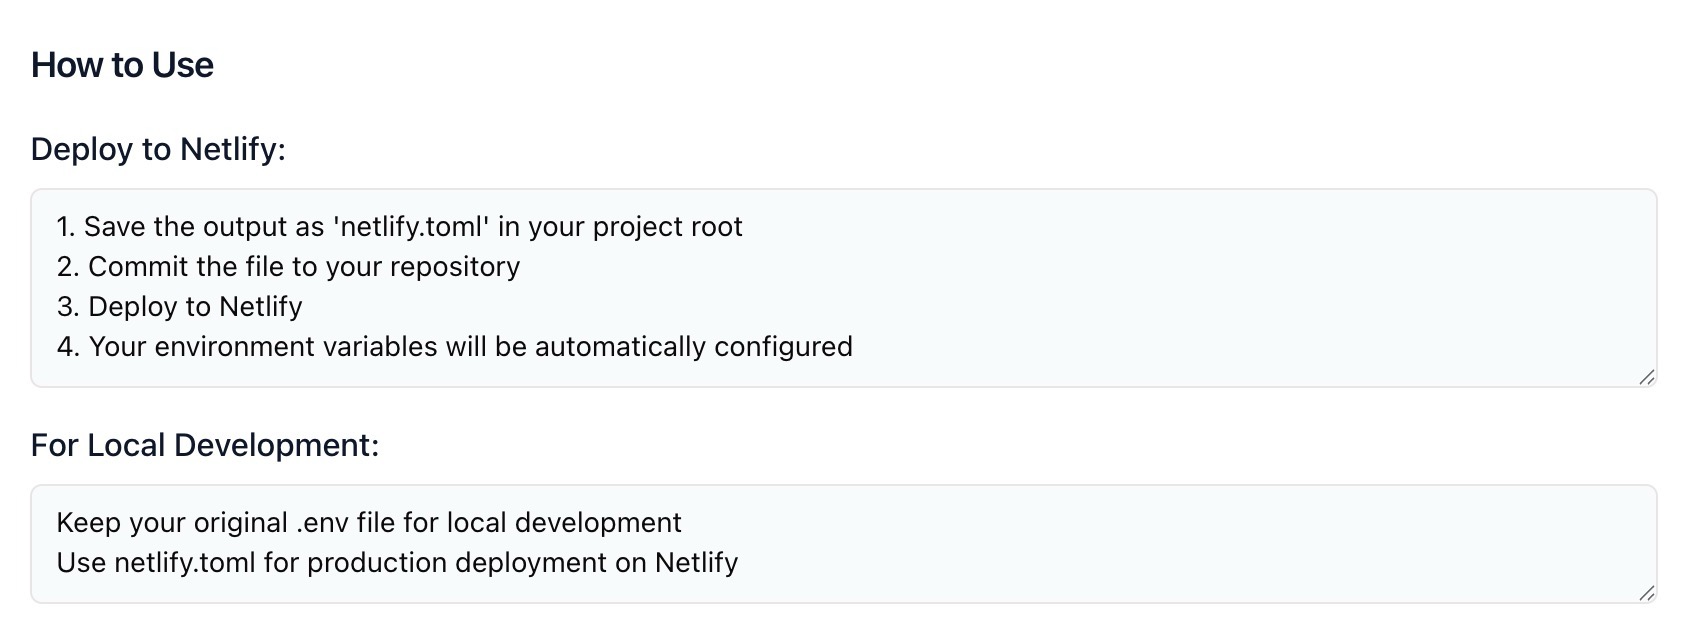1692x642 pixels.
Task: Click numbered item 1 in the instructions box
Action: tap(66, 226)
